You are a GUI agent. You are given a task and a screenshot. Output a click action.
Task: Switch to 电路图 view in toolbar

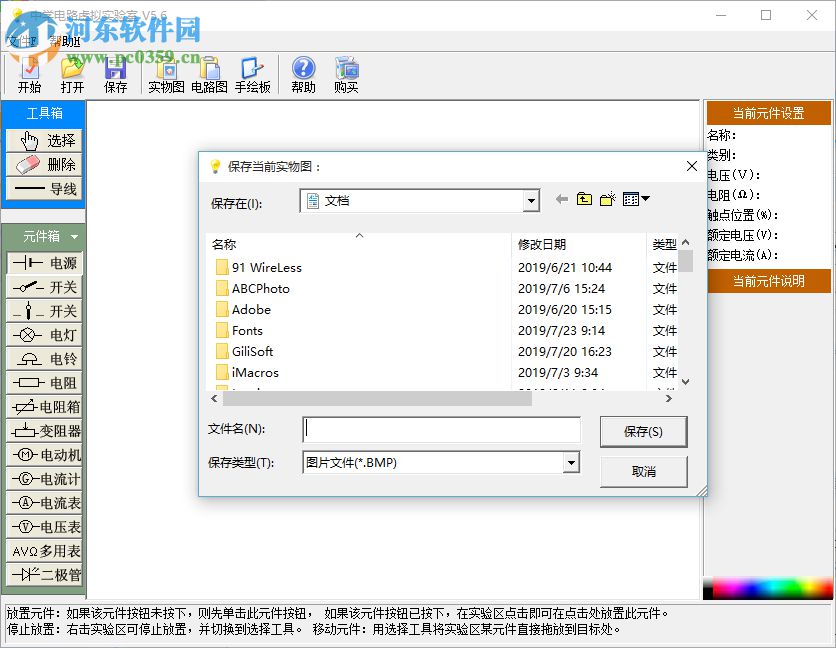click(209, 76)
